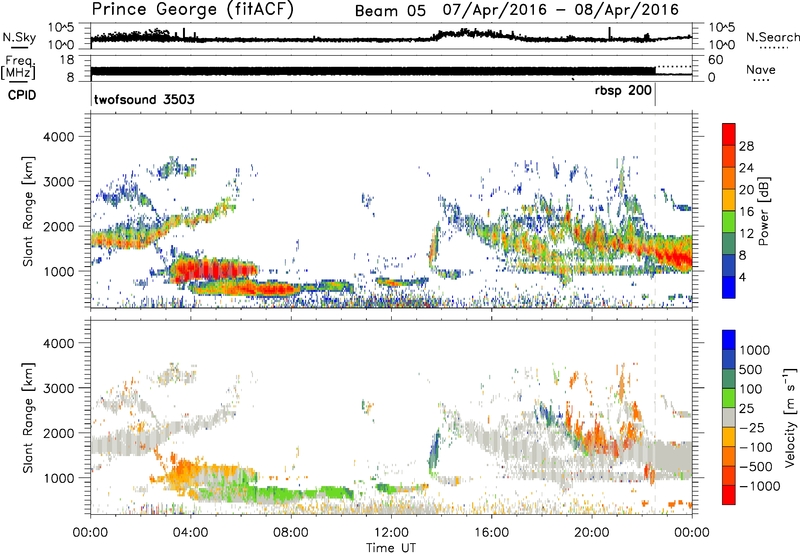Click the "04:00" time tick label
The image size is (800, 554).
pyautogui.click(x=190, y=533)
